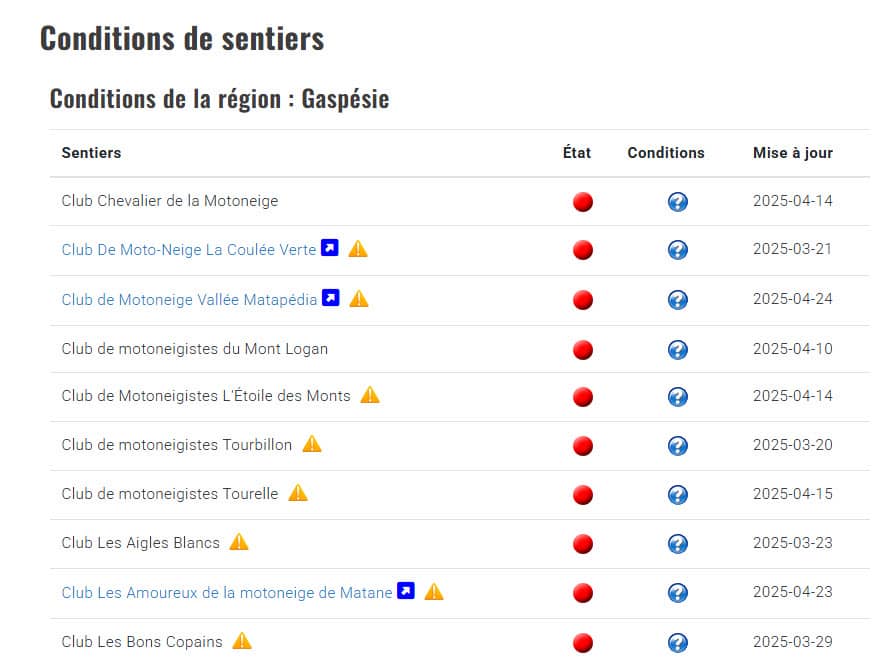Click the warning triangle beside Club de motoneigistes Tourbillon

pyautogui.click(x=311, y=444)
